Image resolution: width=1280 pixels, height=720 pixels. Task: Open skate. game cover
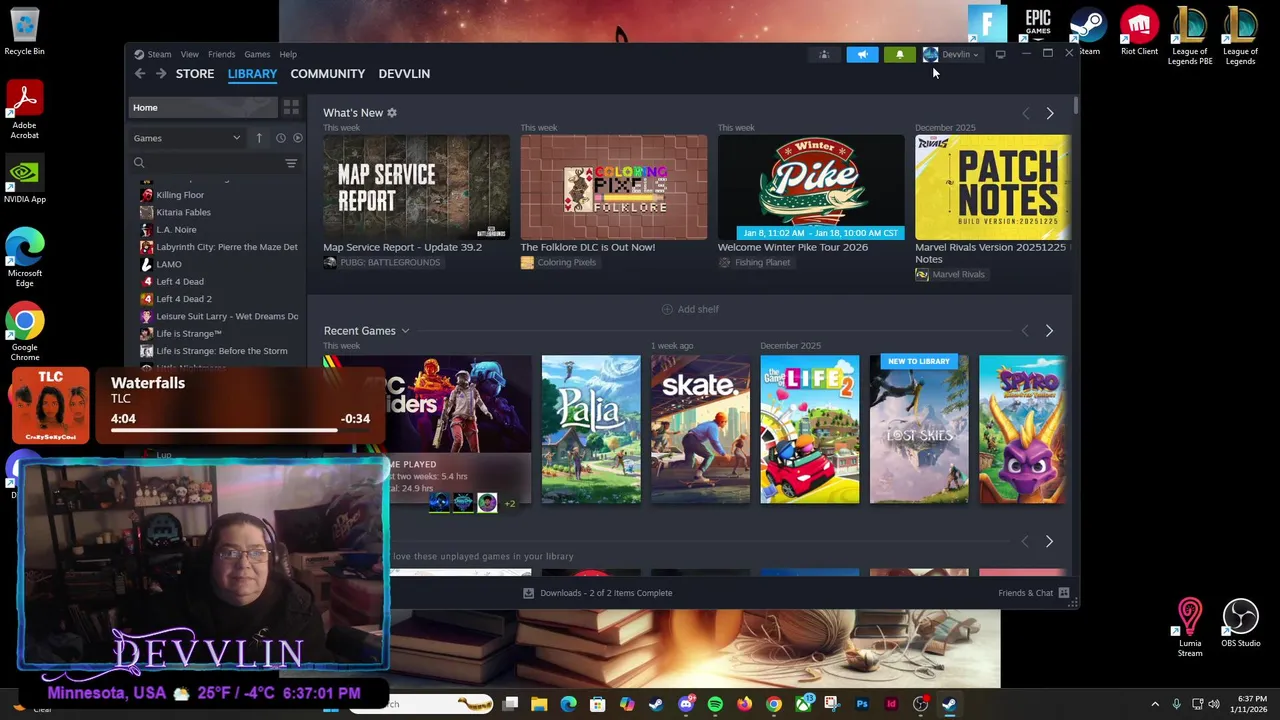click(x=700, y=429)
